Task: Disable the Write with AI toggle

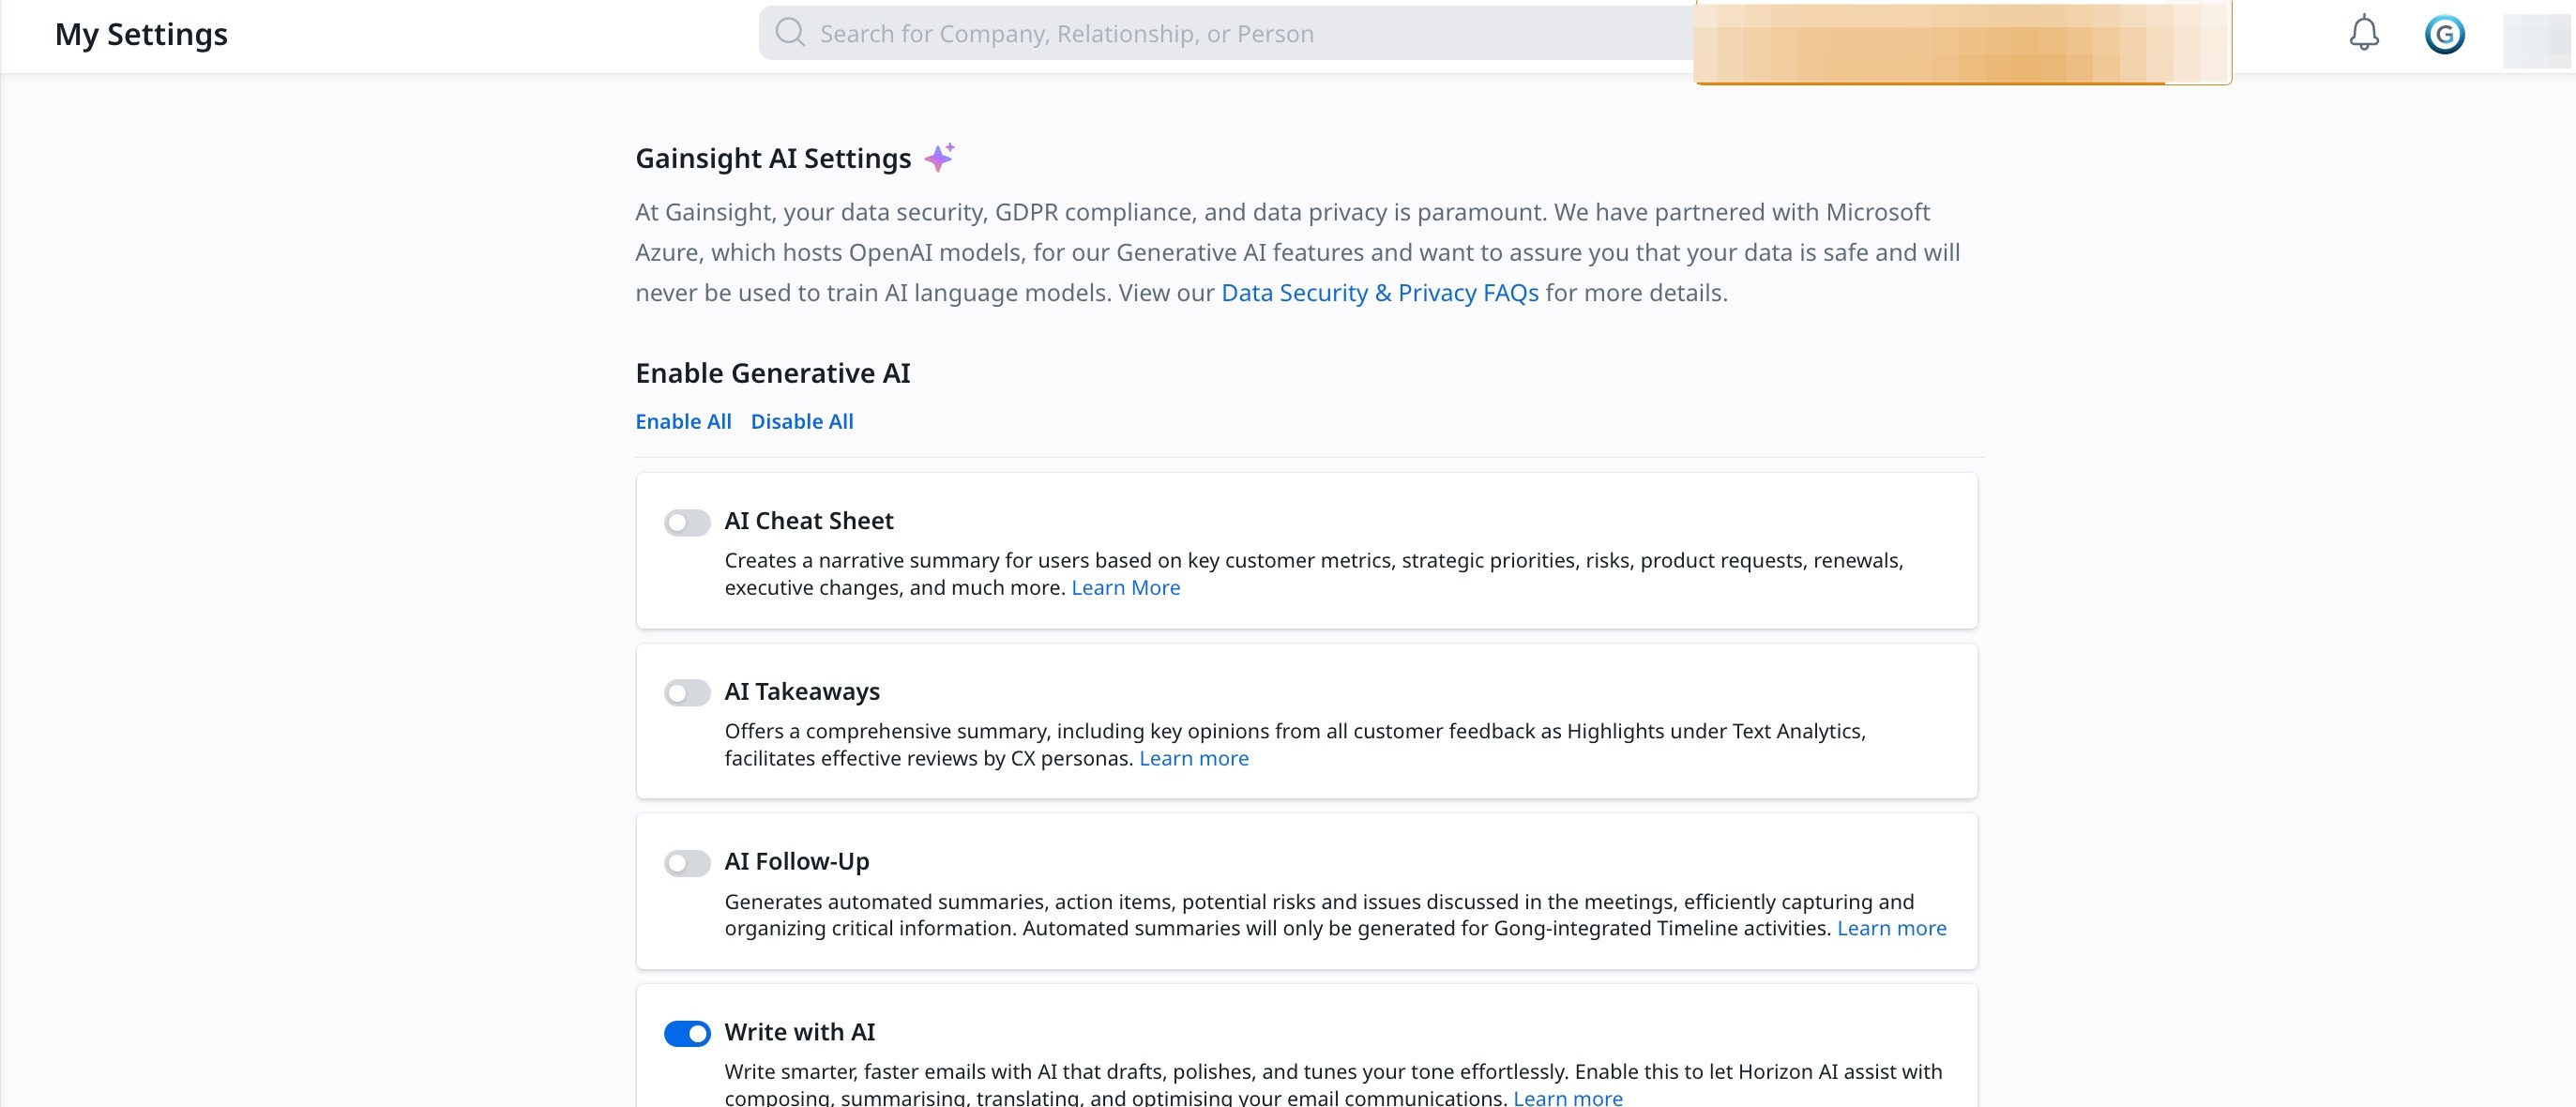Action: point(687,1033)
